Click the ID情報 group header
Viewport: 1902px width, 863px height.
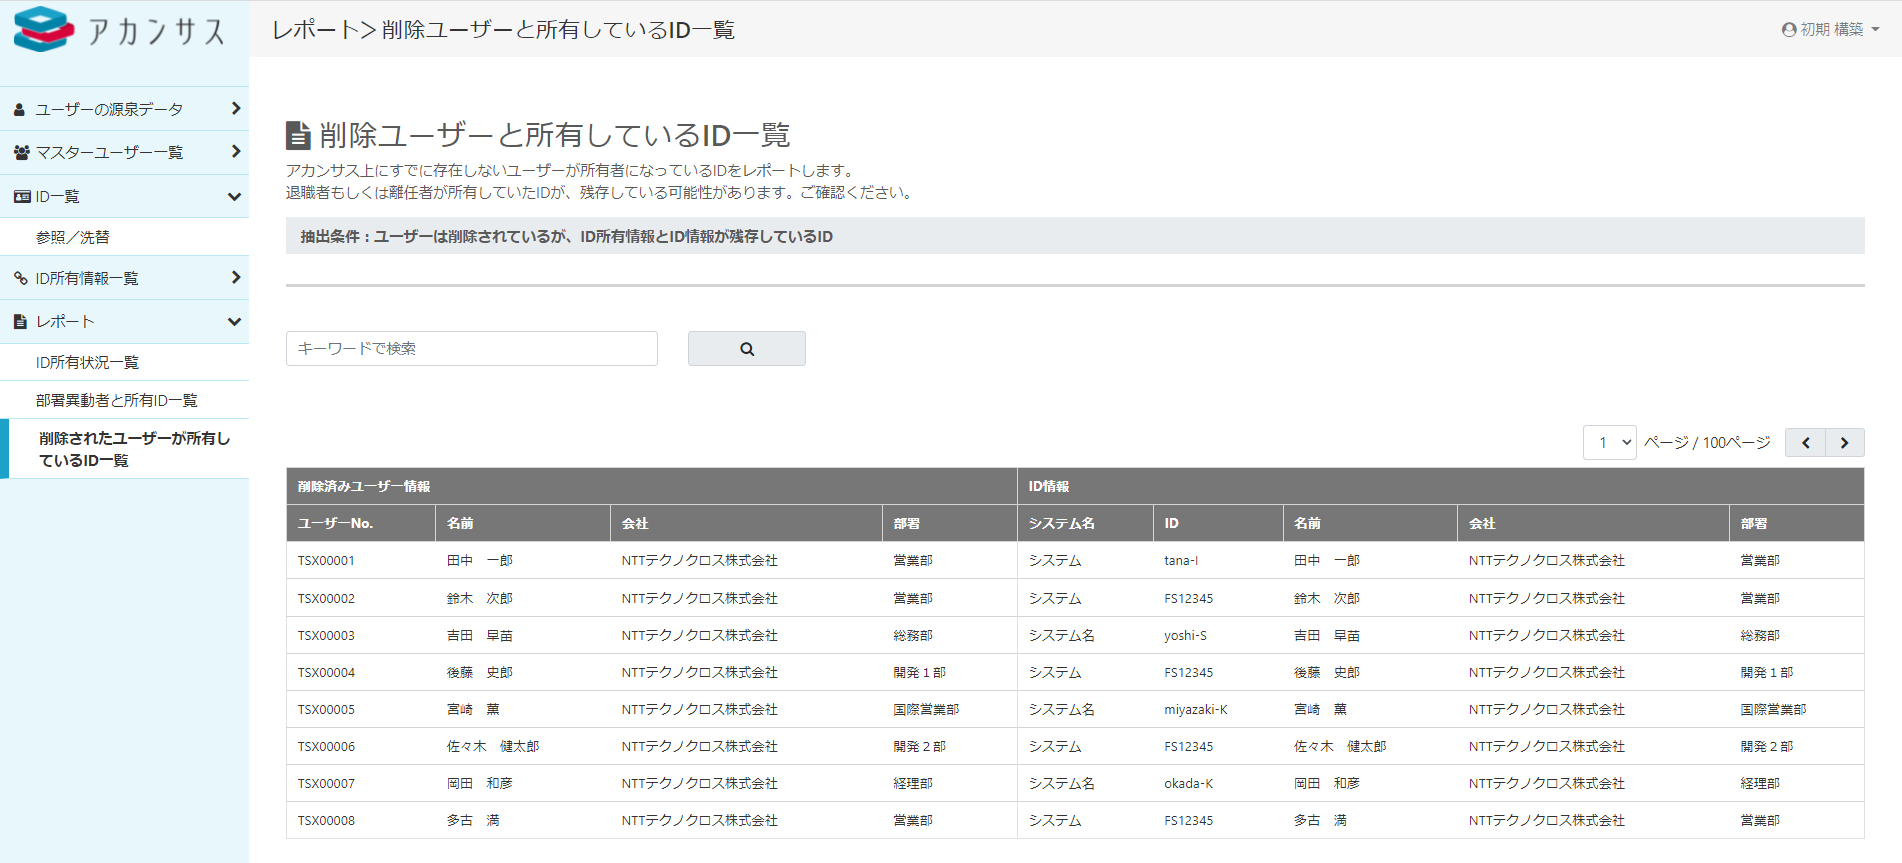click(x=1441, y=486)
